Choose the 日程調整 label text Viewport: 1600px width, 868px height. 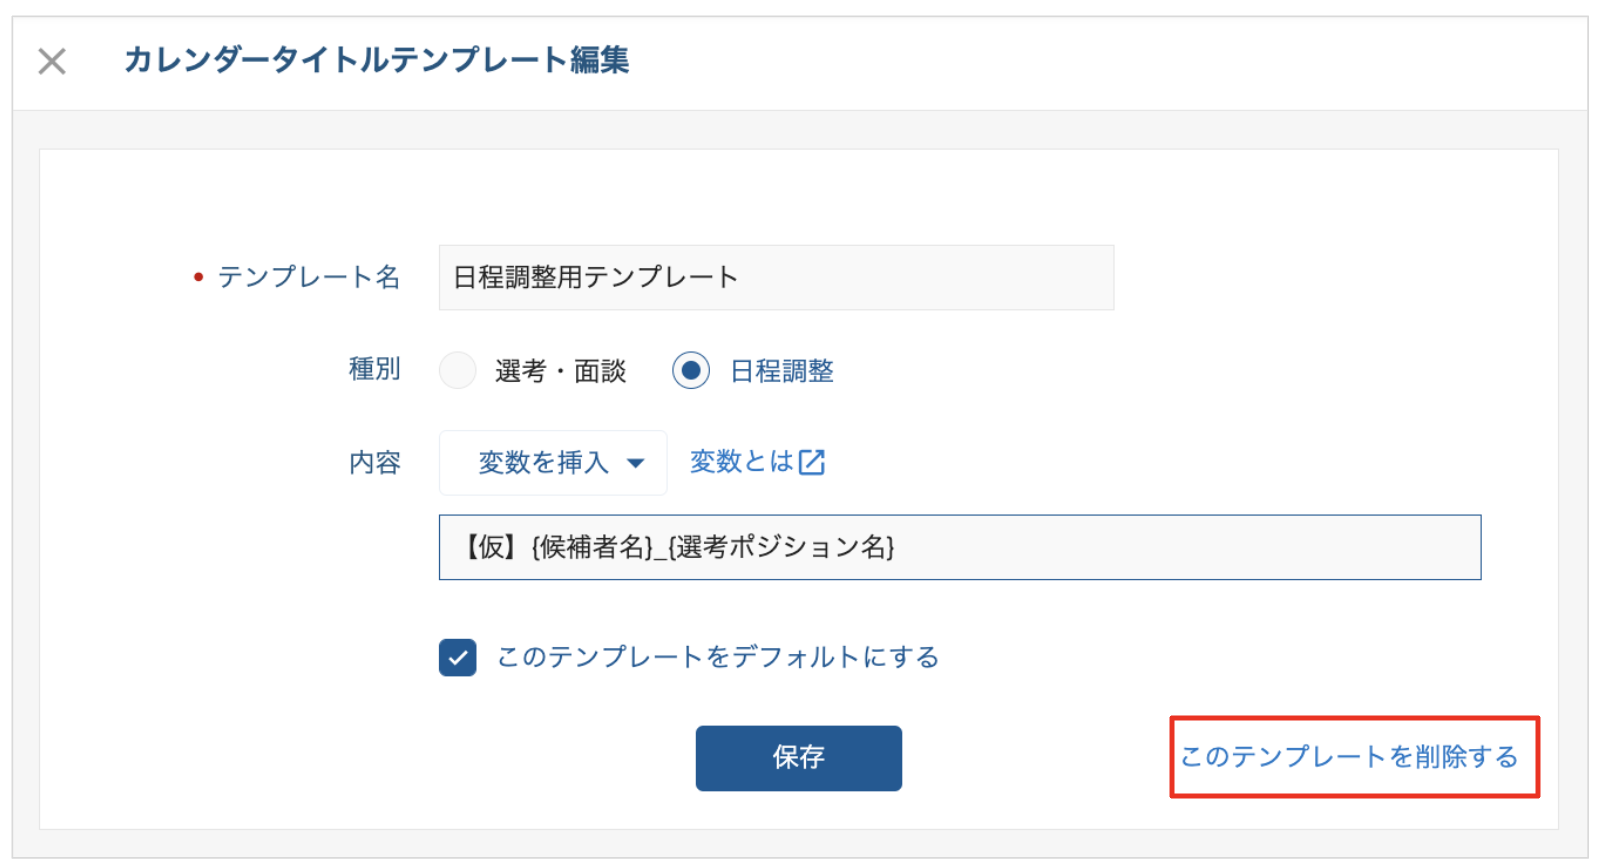pyautogui.click(x=782, y=371)
